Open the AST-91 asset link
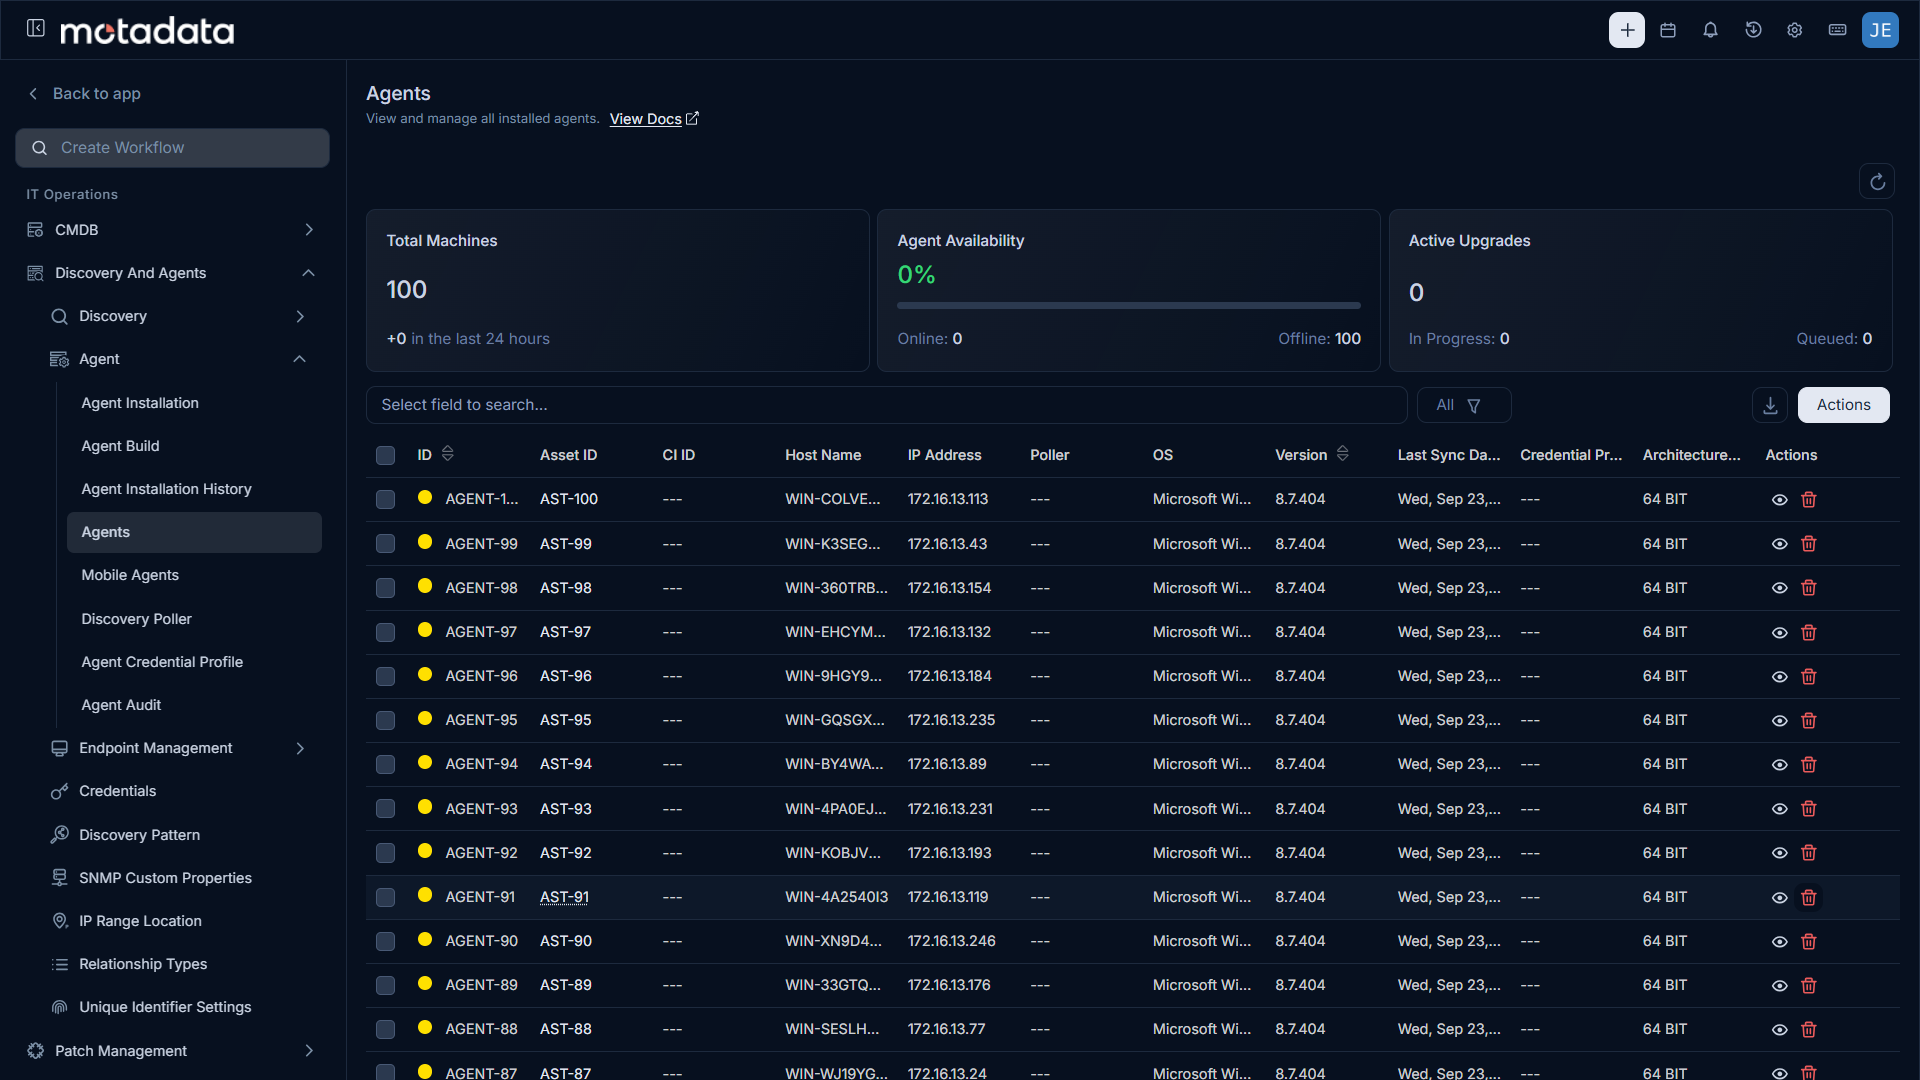The width and height of the screenshot is (1920, 1080). click(564, 897)
